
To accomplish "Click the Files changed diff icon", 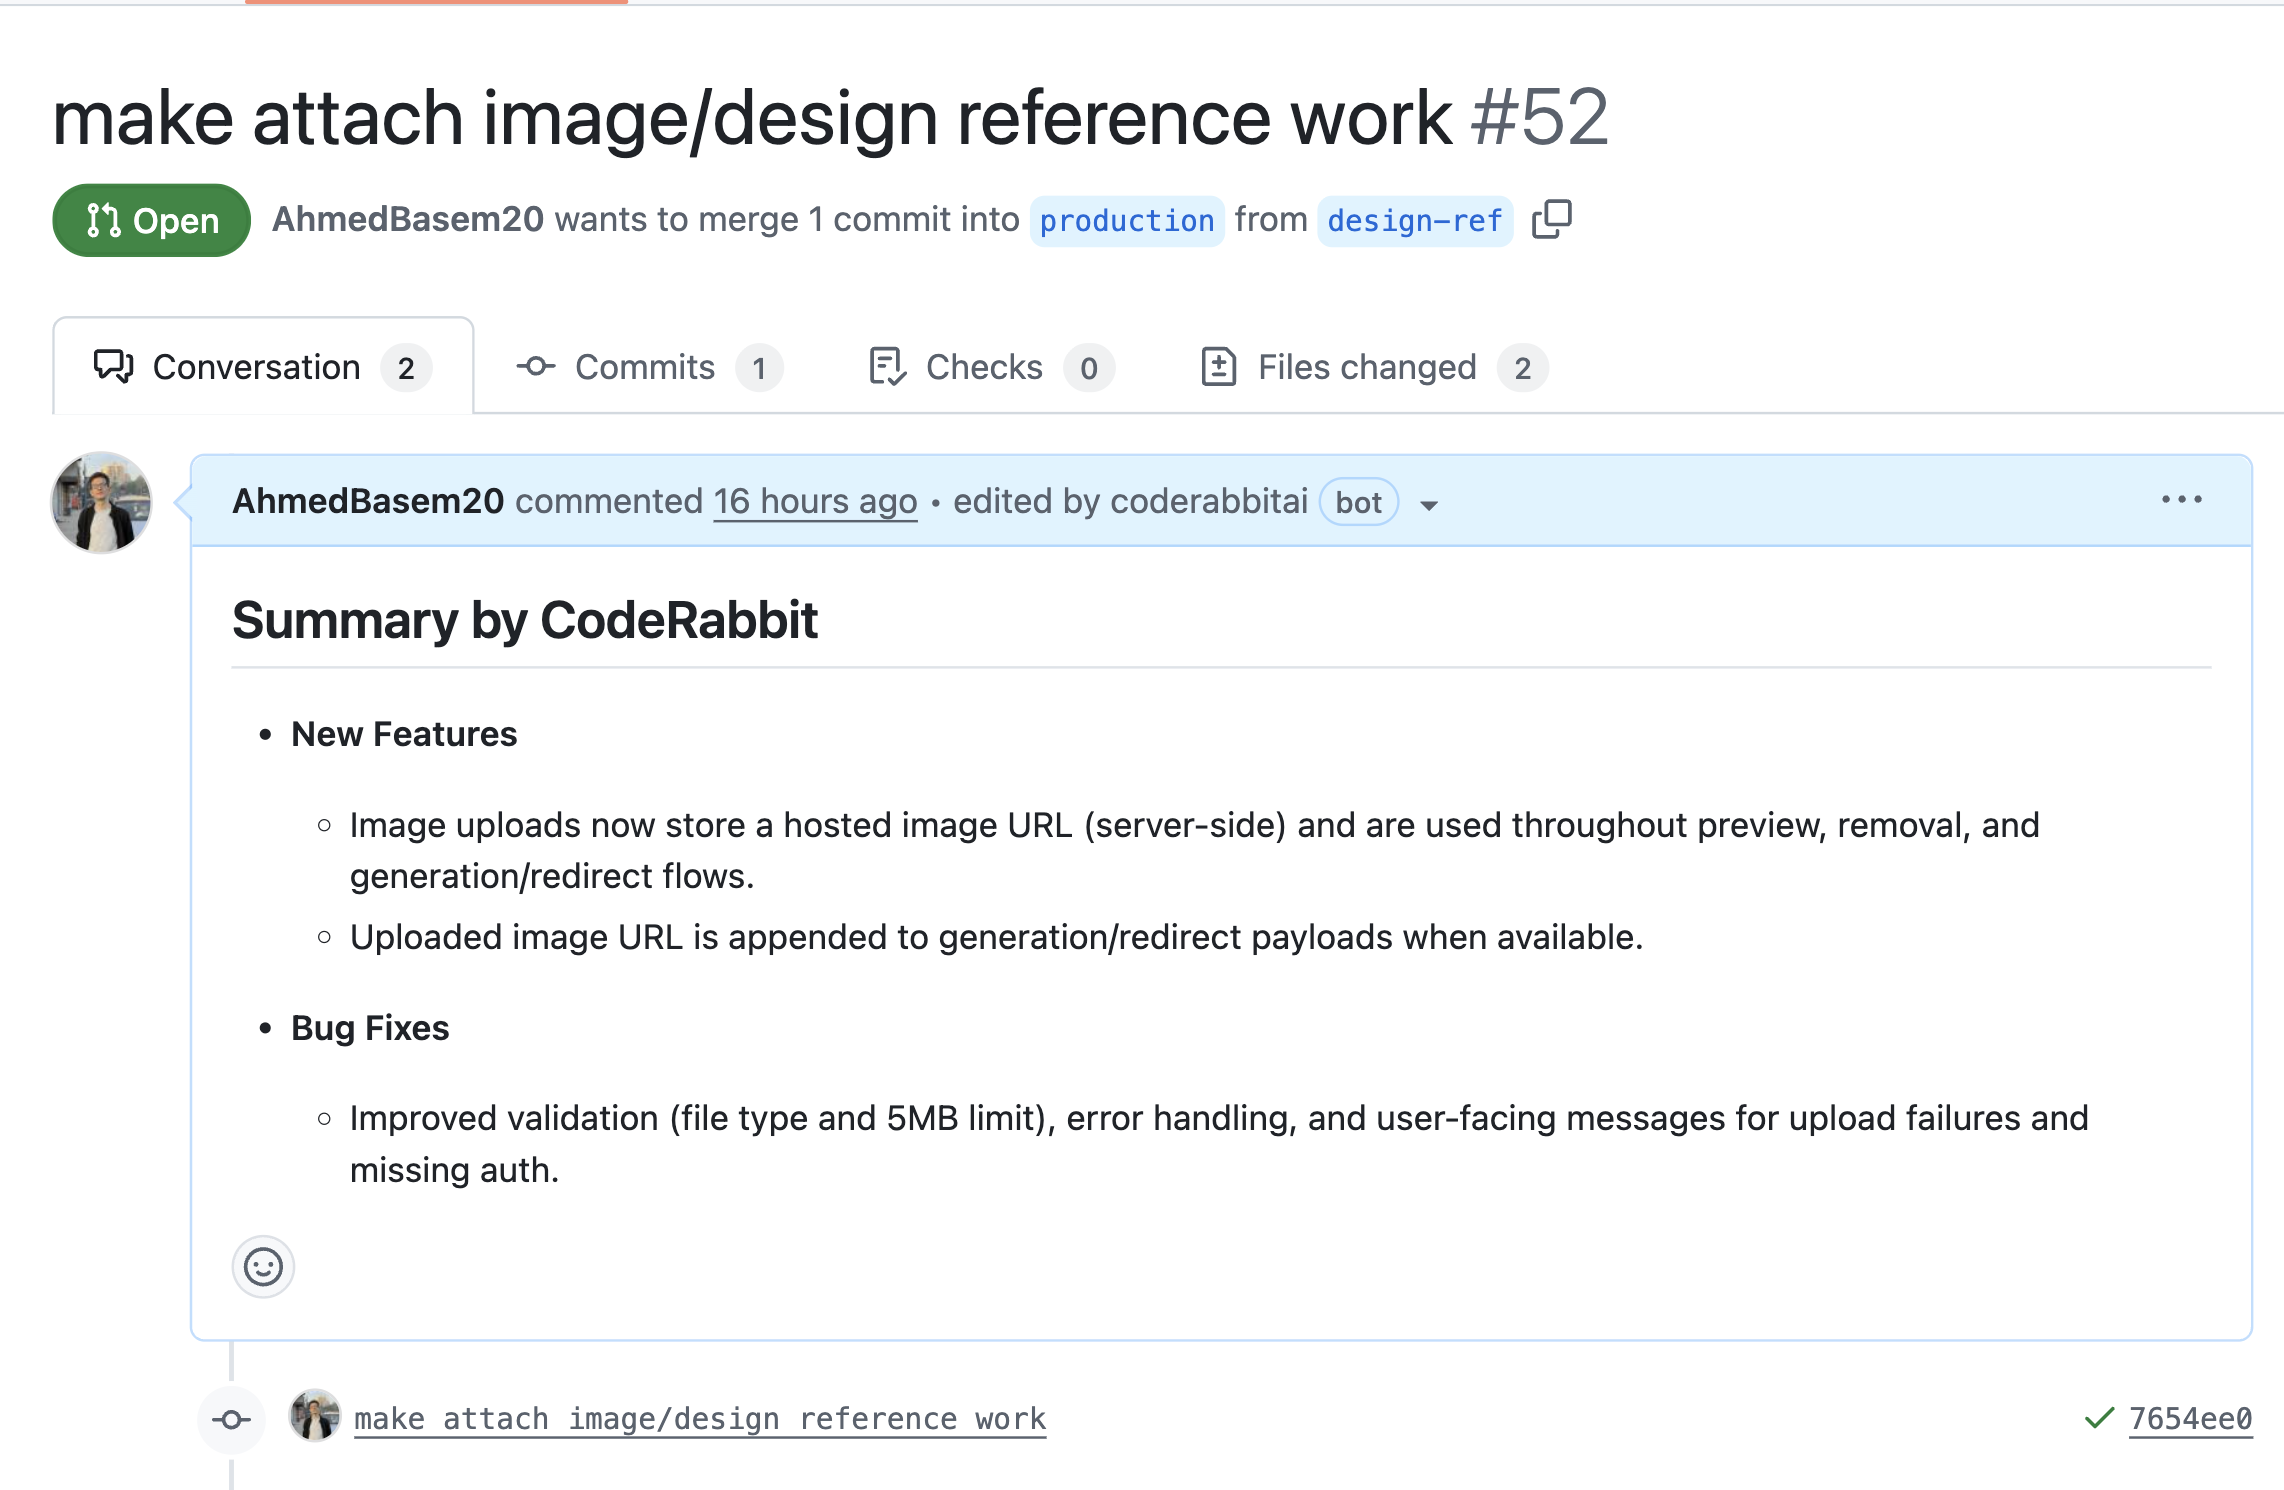I will (x=1218, y=367).
